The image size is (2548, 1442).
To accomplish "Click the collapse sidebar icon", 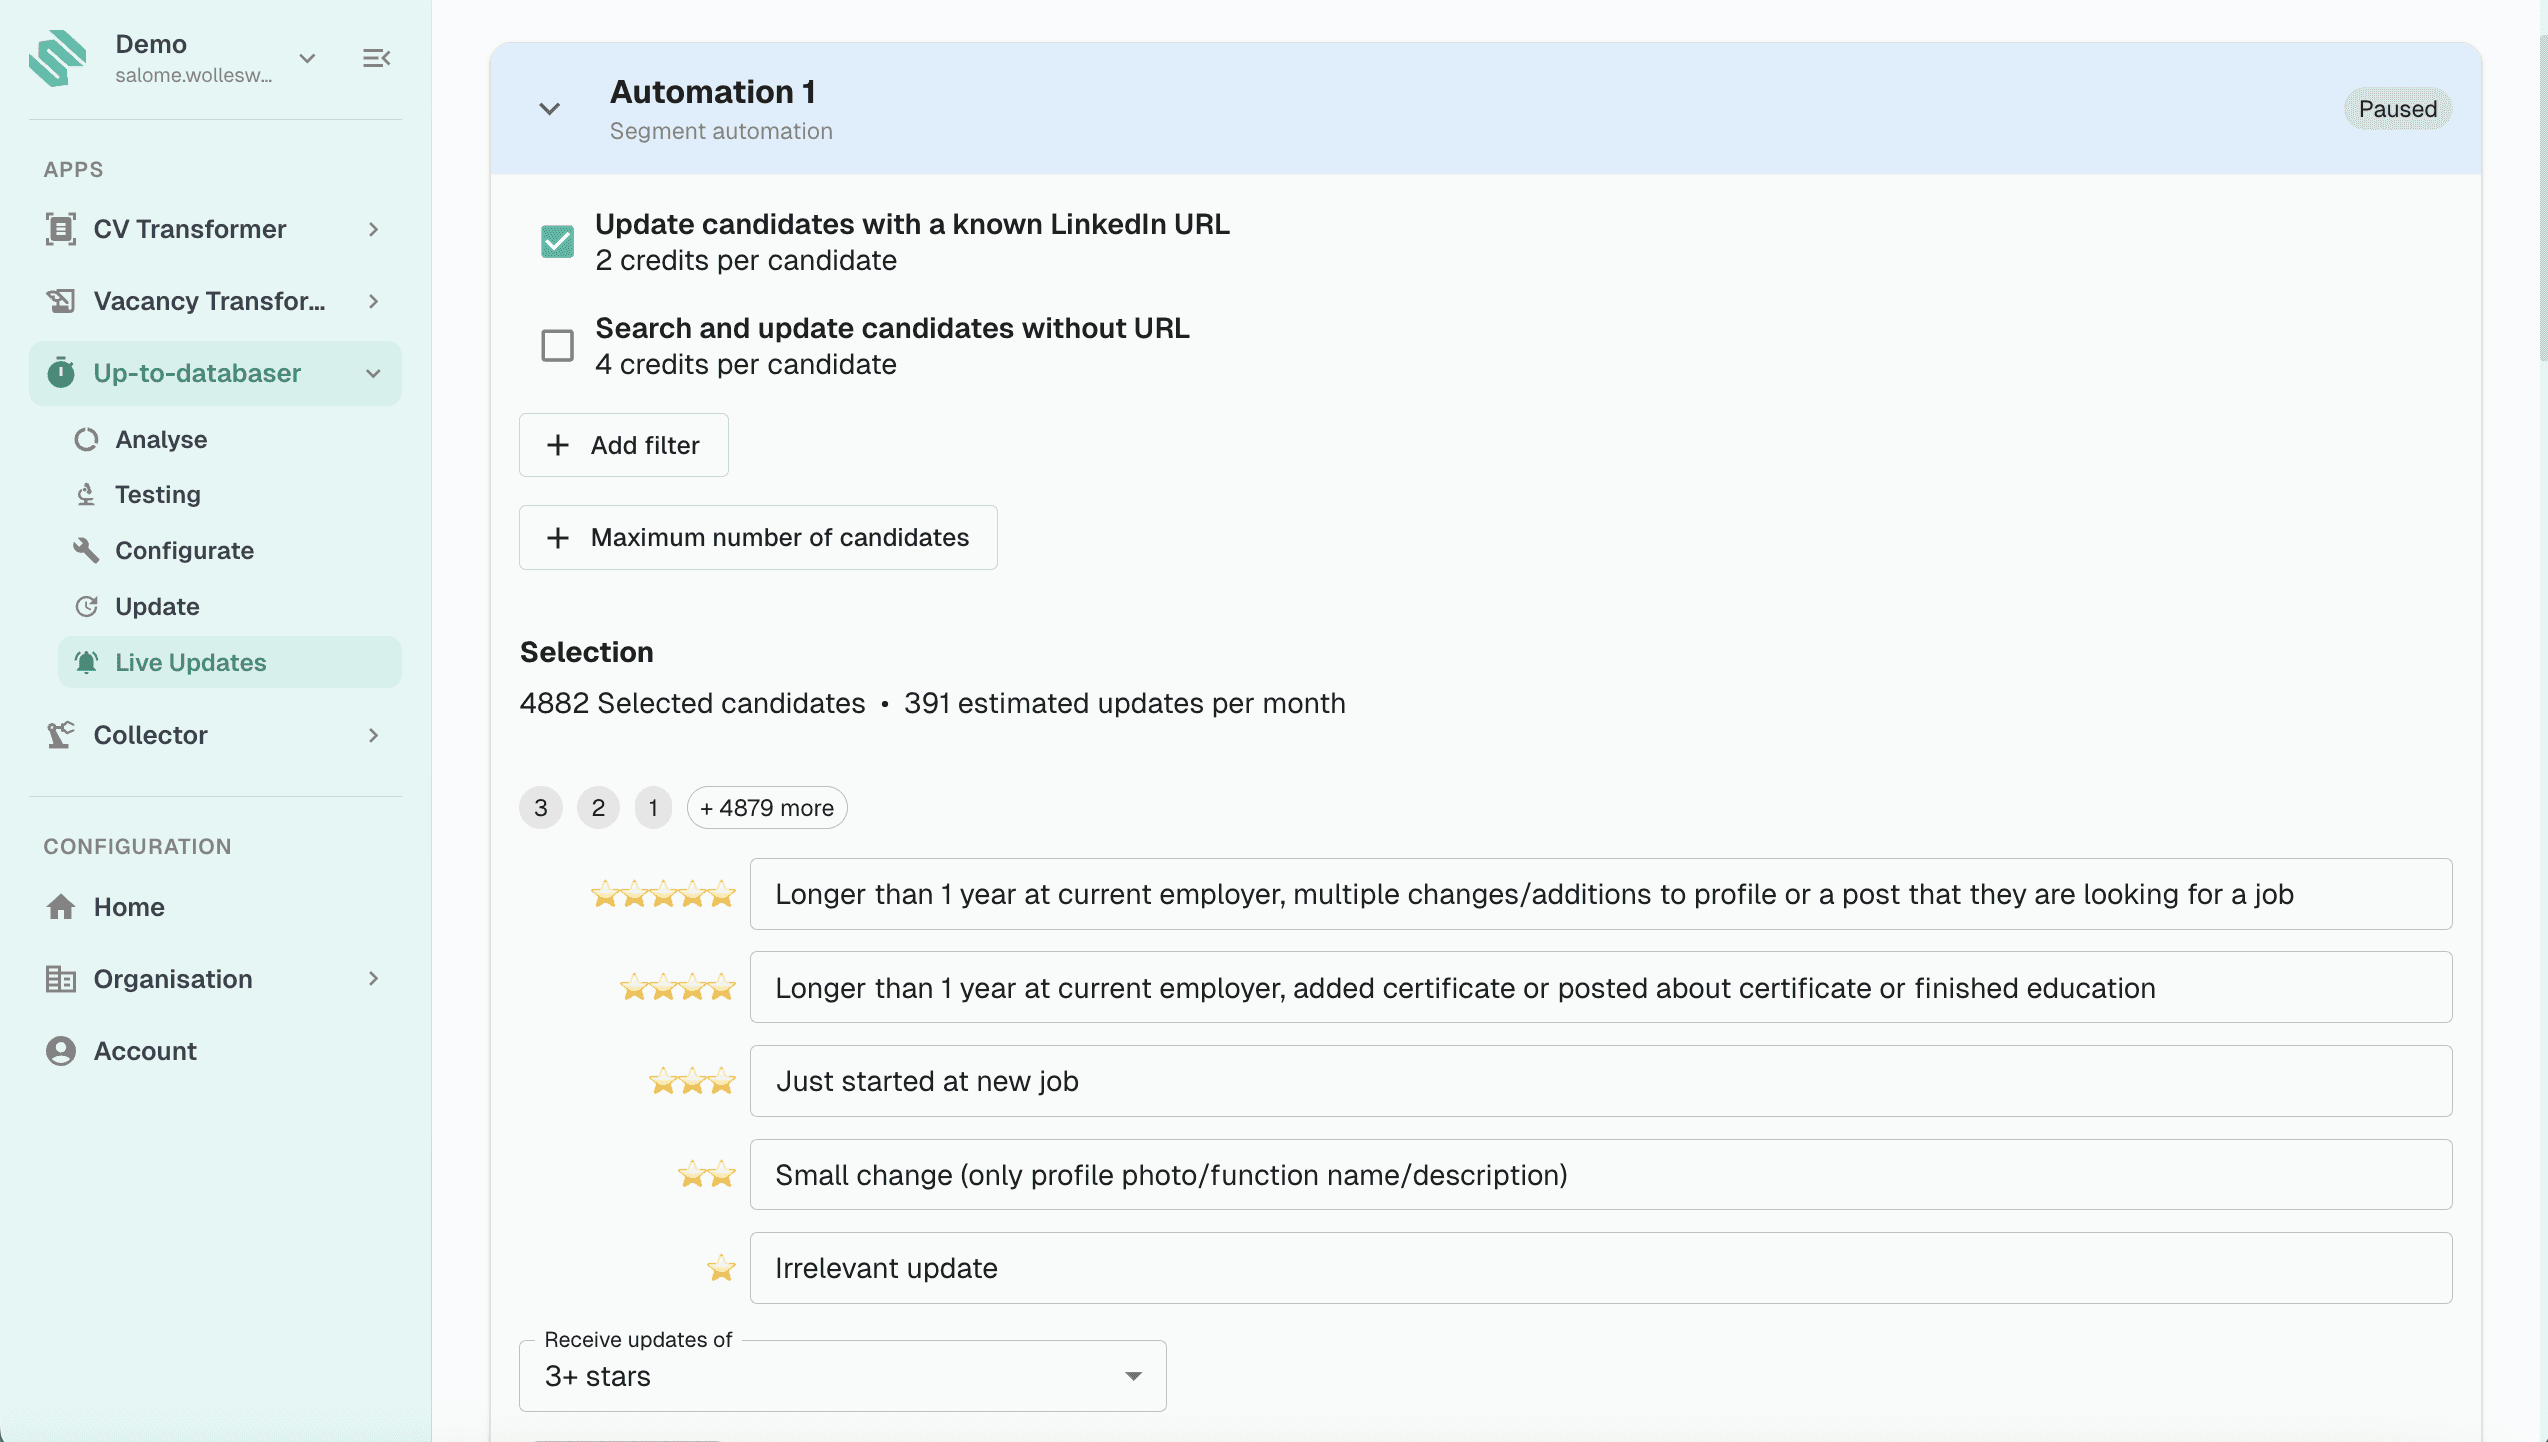I will pyautogui.click(x=376, y=58).
